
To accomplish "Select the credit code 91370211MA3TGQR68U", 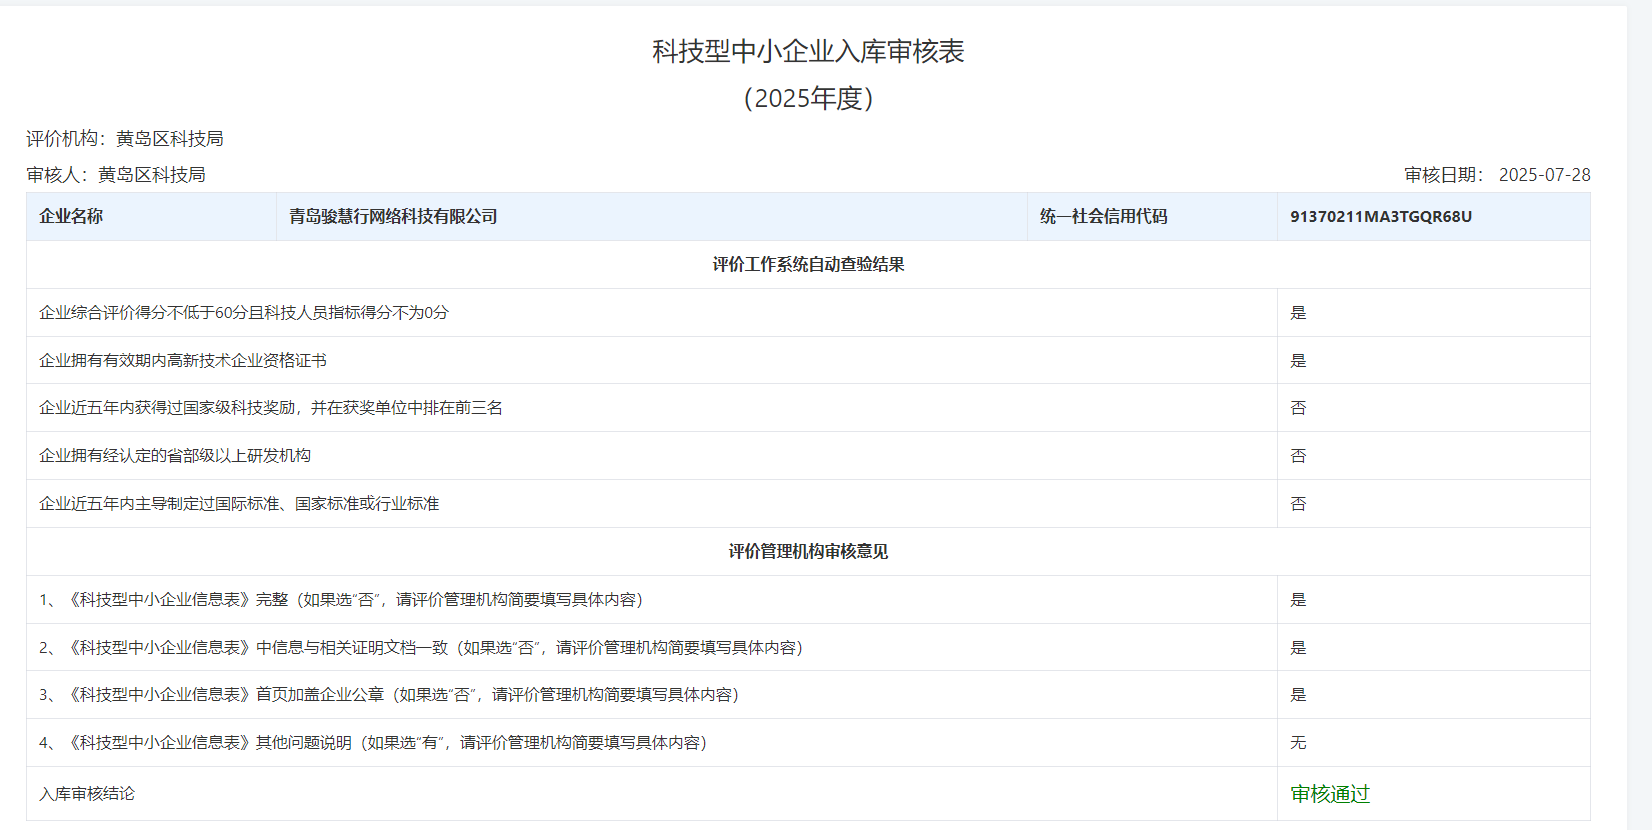I will (1380, 217).
